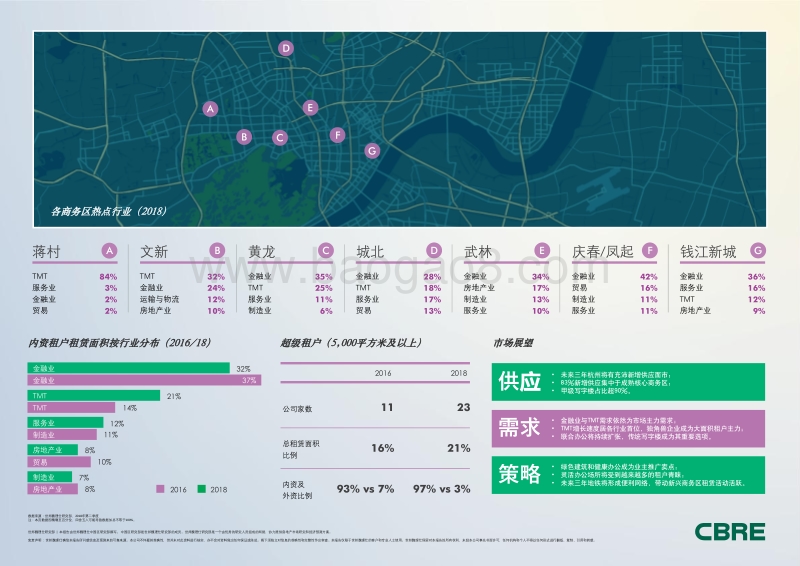800x566 pixels.
Task: Click the 武林 district heading
Action: (478, 252)
